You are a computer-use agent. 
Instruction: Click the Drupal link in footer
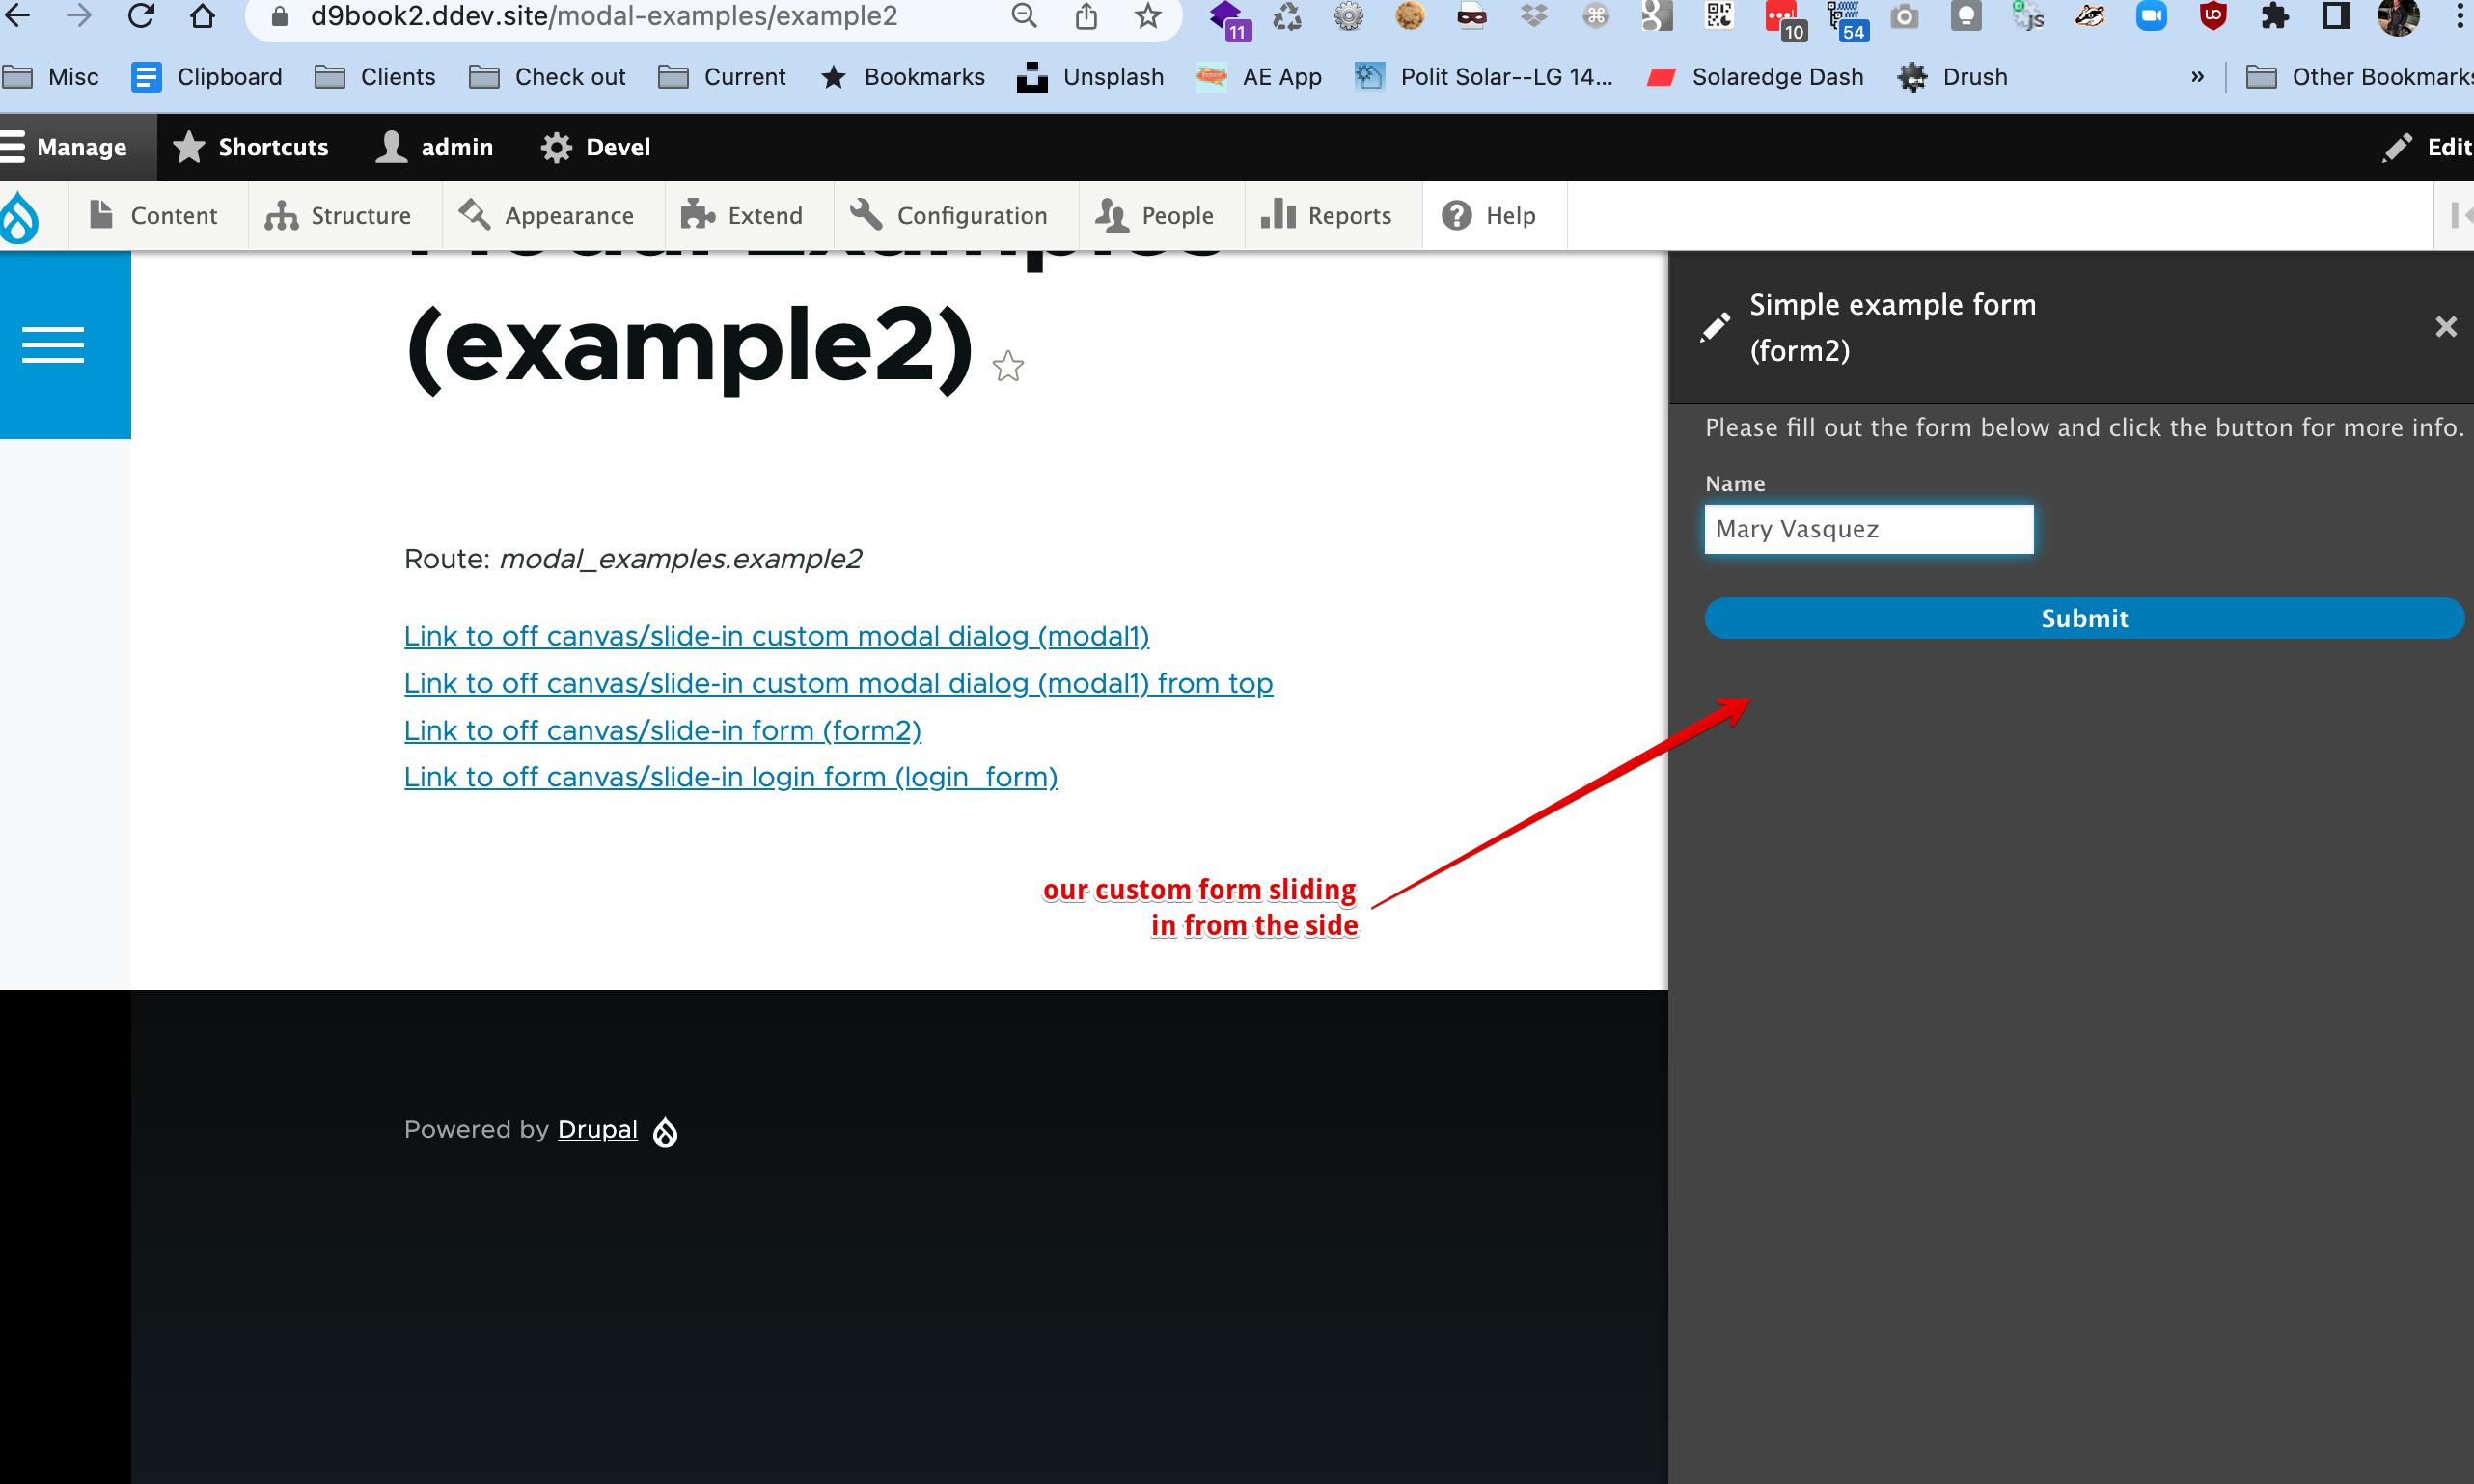click(597, 1129)
